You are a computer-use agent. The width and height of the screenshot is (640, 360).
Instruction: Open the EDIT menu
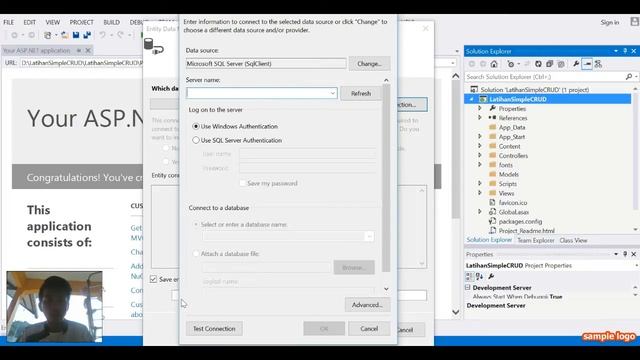(29, 22)
